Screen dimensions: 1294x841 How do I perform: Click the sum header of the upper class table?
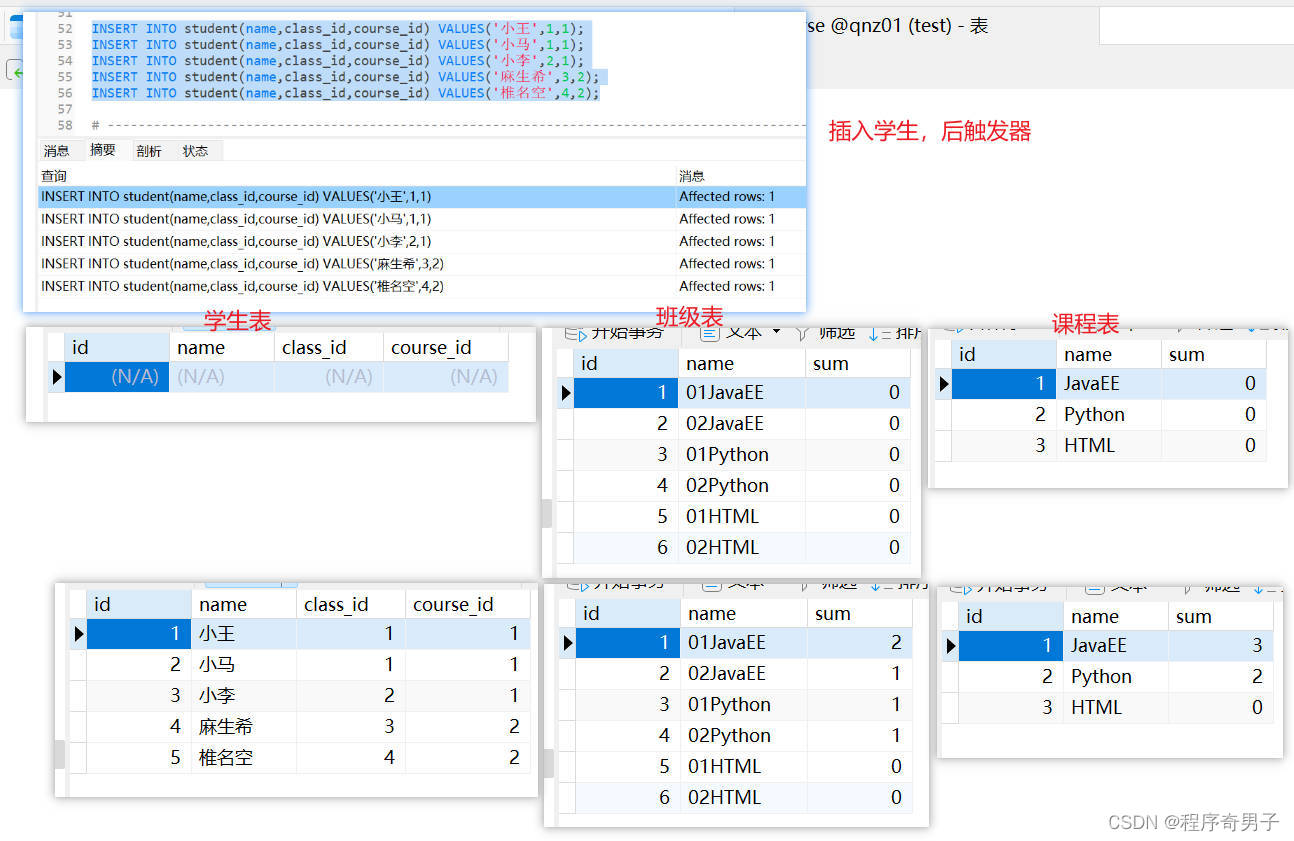pos(857,364)
